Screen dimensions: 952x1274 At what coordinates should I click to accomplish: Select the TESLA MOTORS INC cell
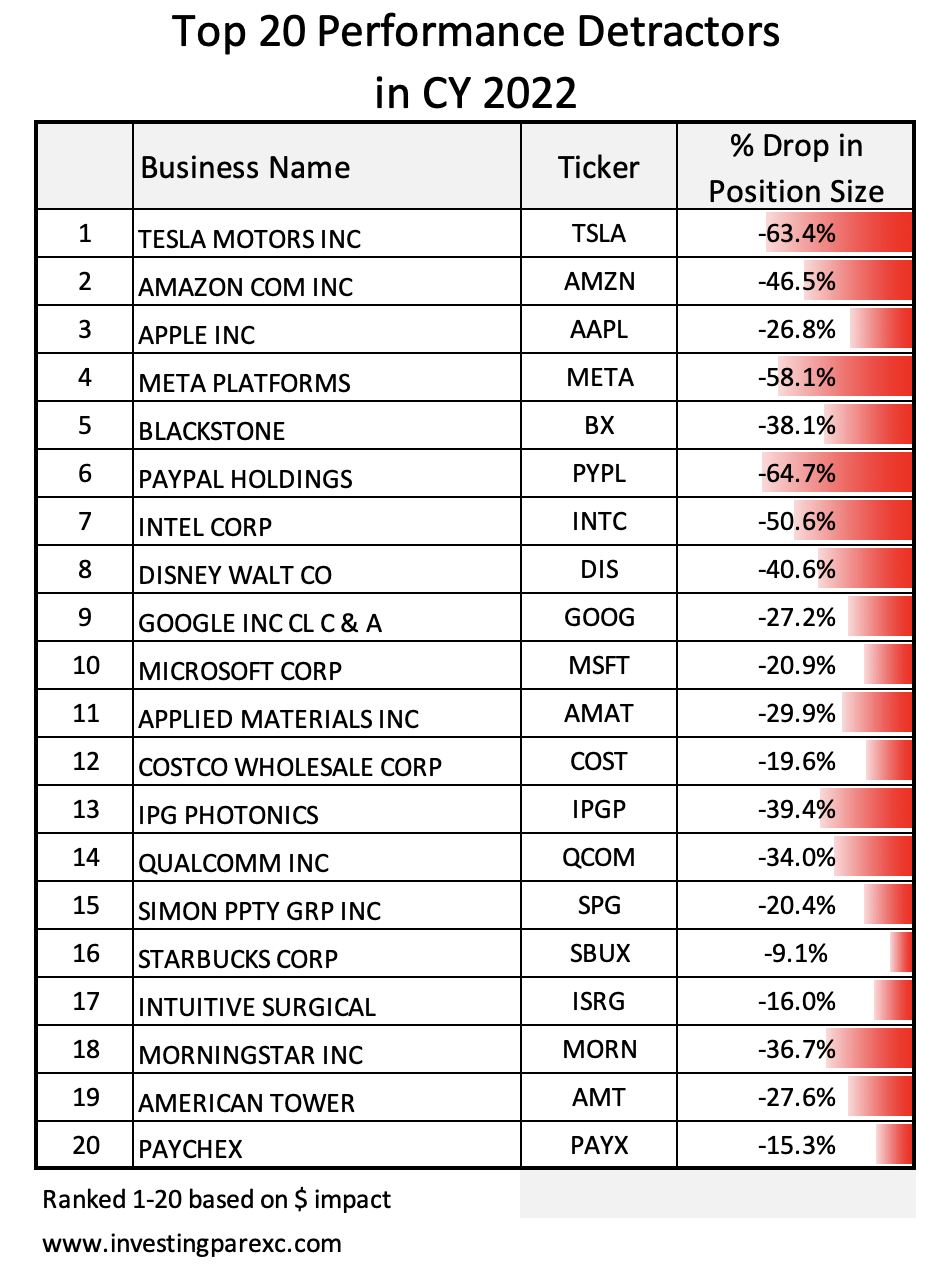click(x=327, y=233)
